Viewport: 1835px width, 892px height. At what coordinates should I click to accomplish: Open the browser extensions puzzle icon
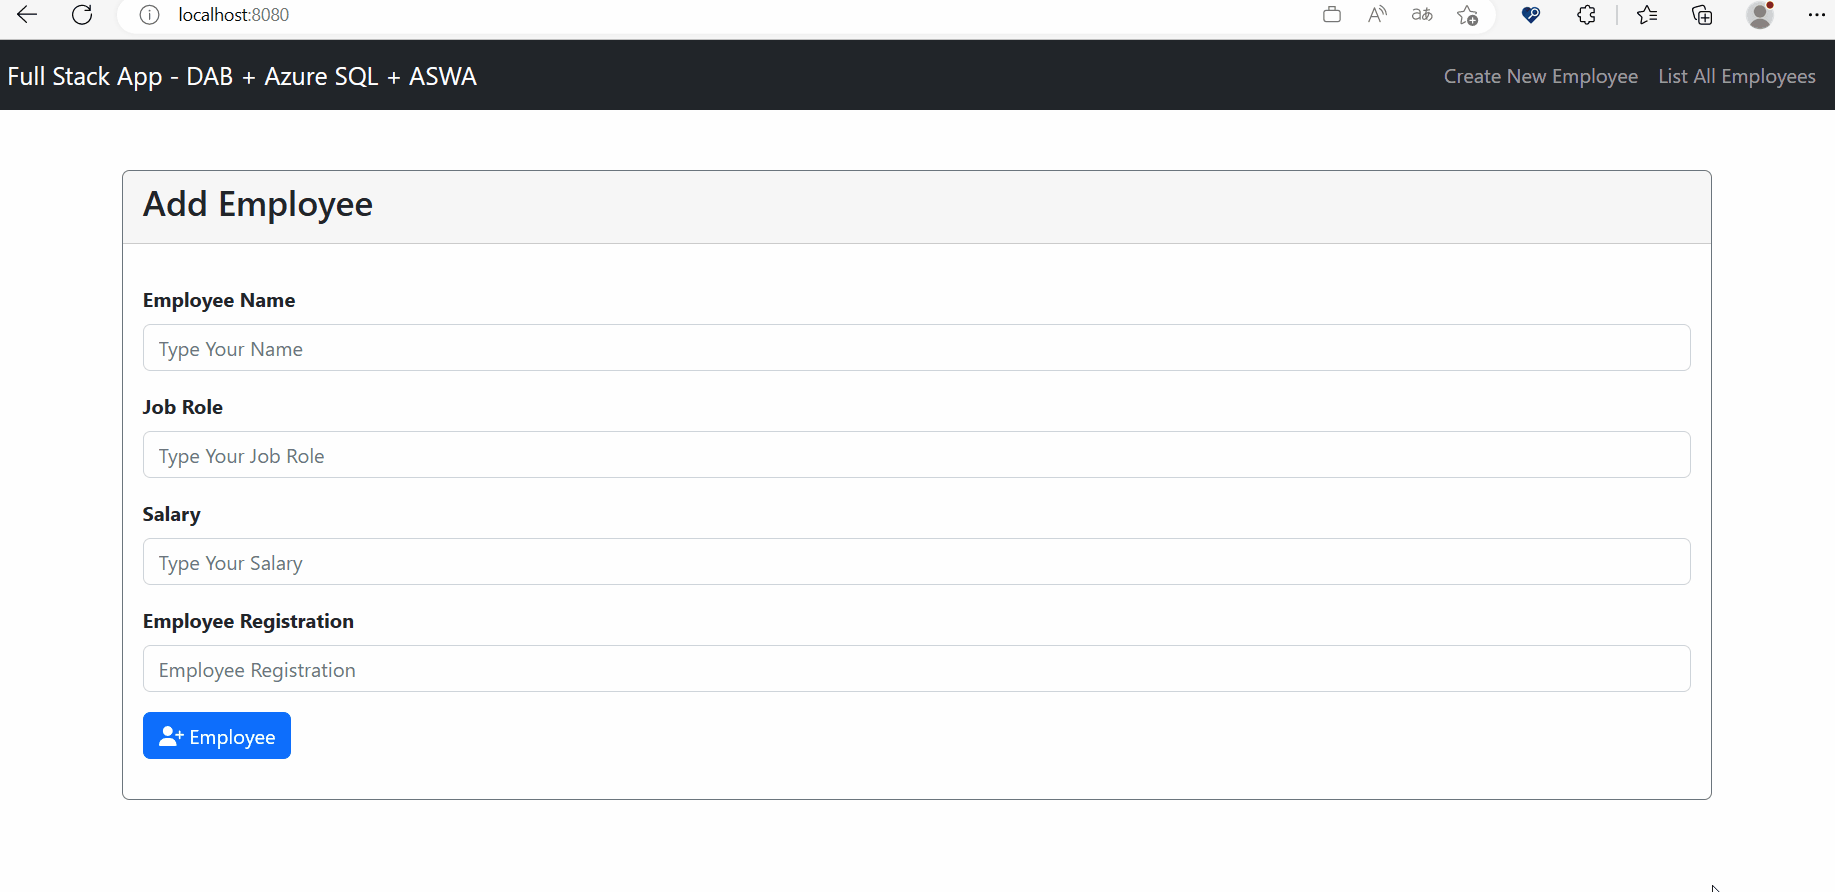pos(1586,15)
